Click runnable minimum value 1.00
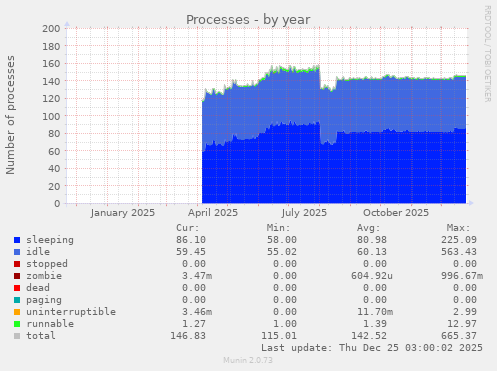The height and width of the screenshot is (371, 497). pos(285,324)
